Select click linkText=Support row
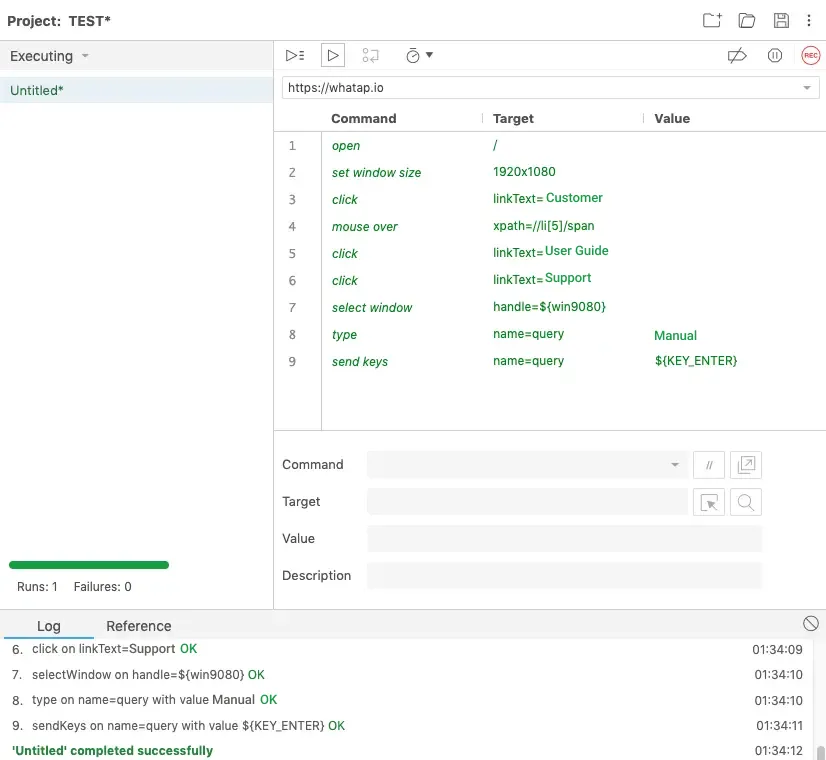This screenshot has width=826, height=760. 549,280
